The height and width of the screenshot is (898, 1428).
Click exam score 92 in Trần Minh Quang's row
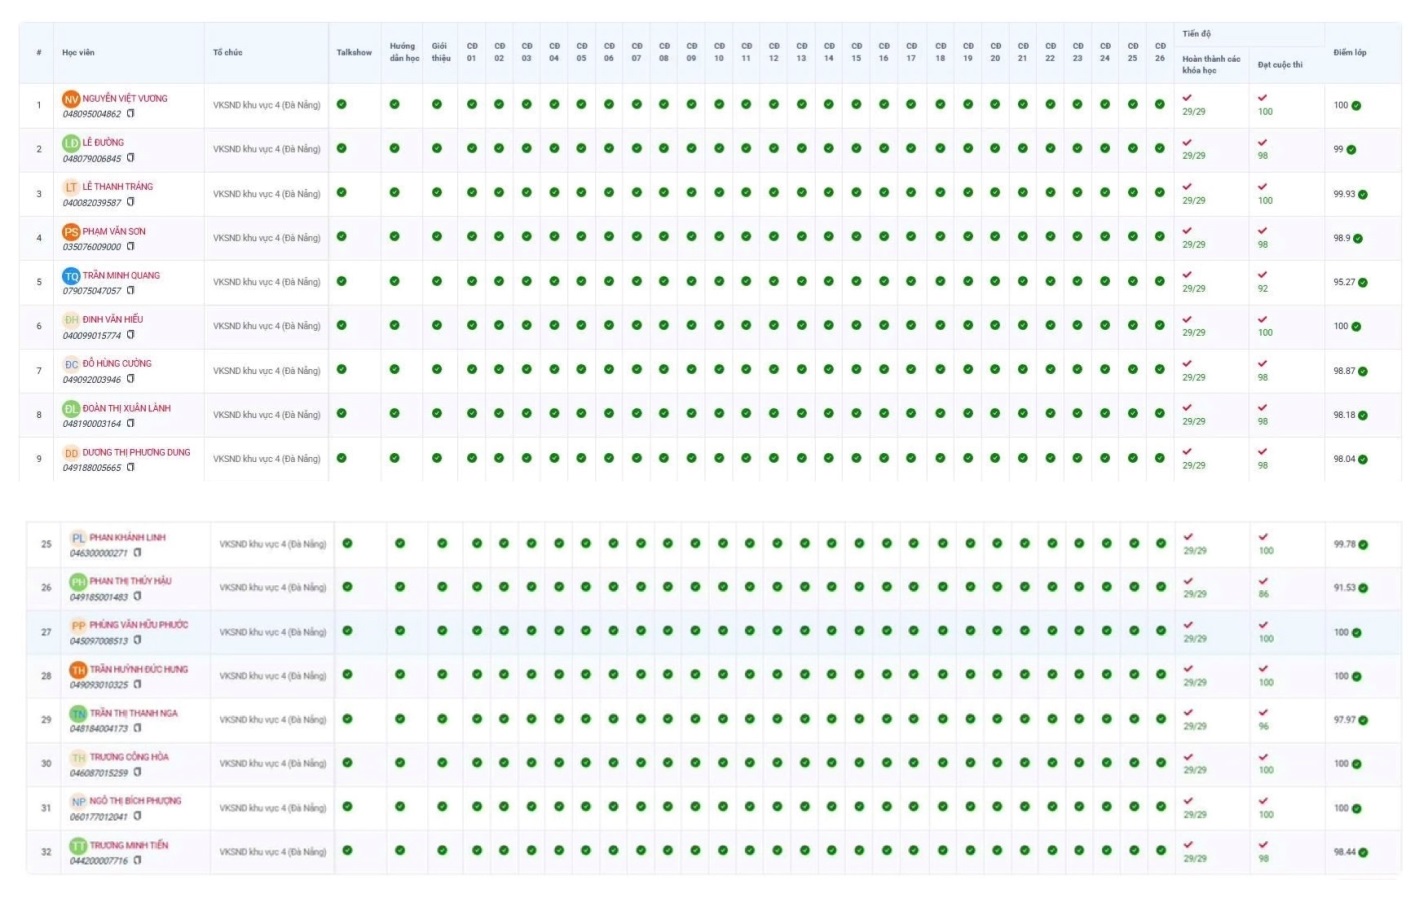tap(1263, 289)
